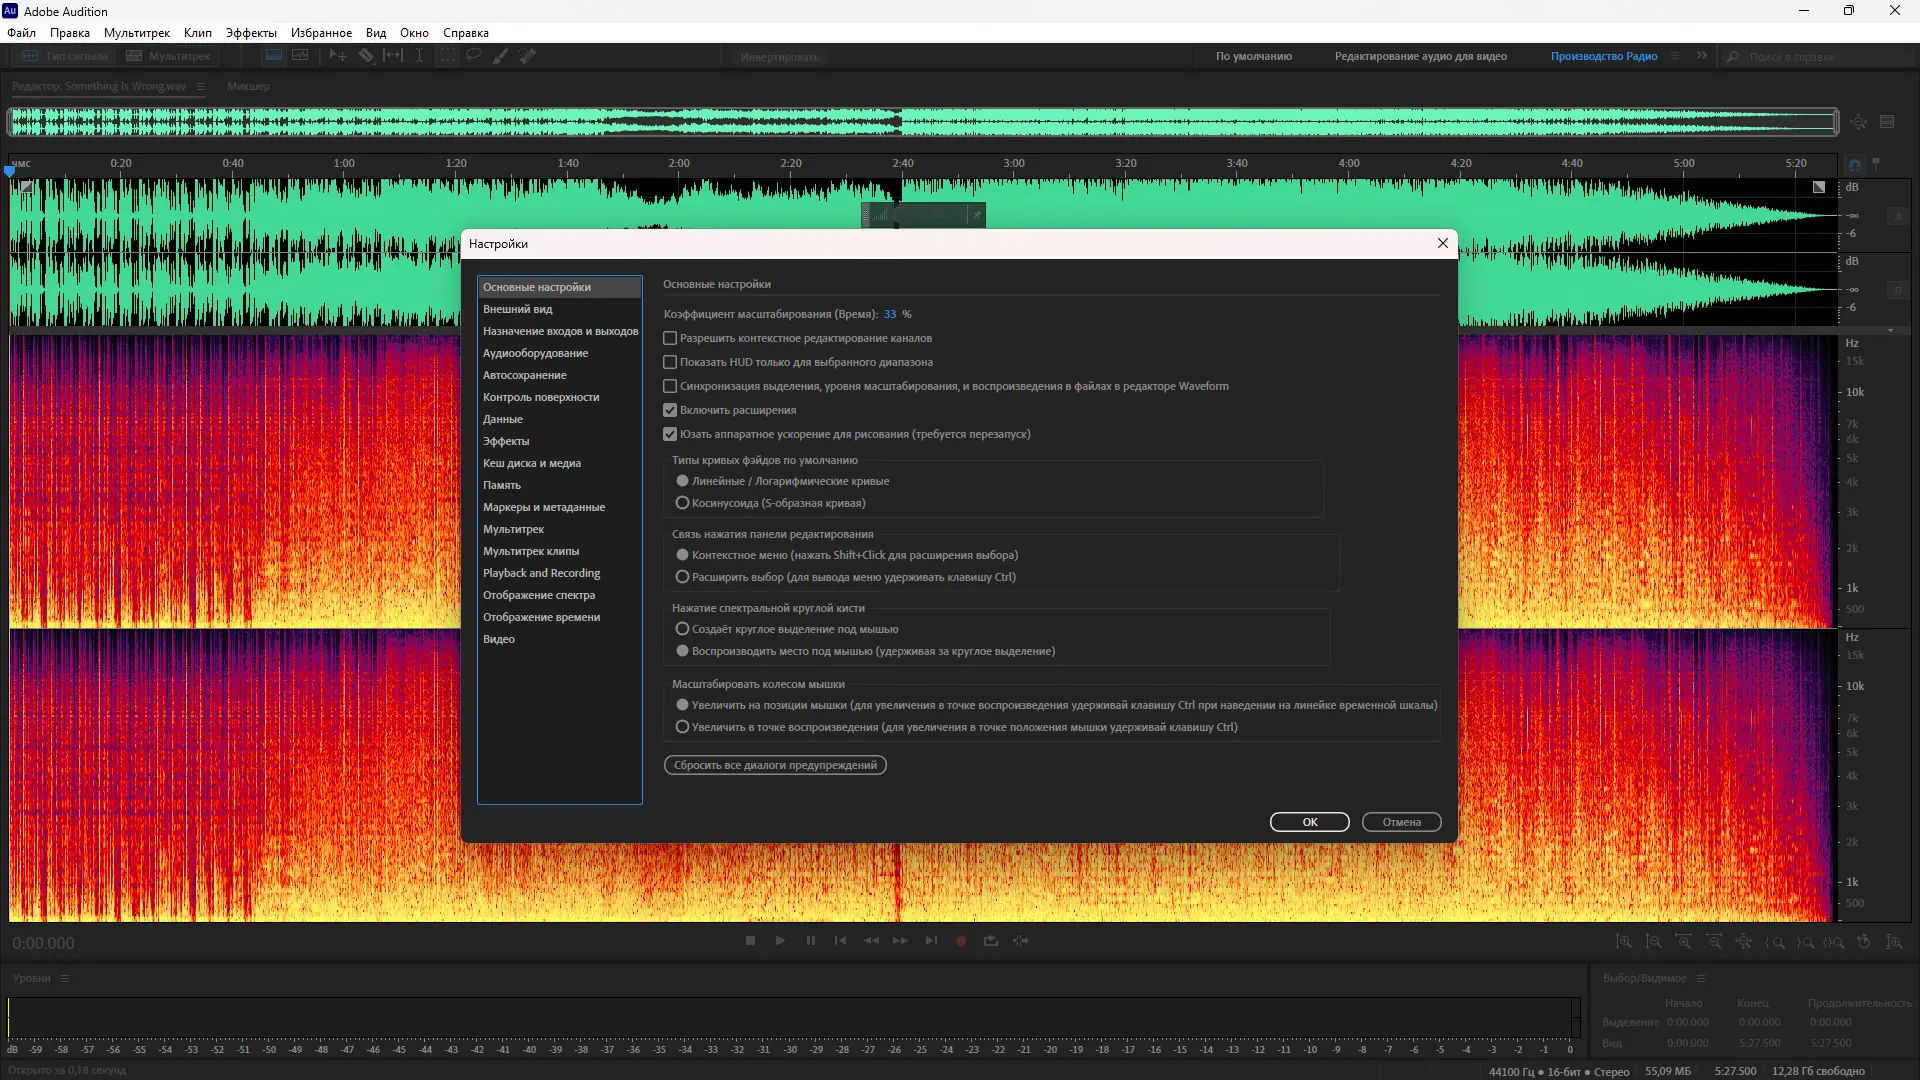Open the 'Уровни' panel menu

(x=65, y=978)
